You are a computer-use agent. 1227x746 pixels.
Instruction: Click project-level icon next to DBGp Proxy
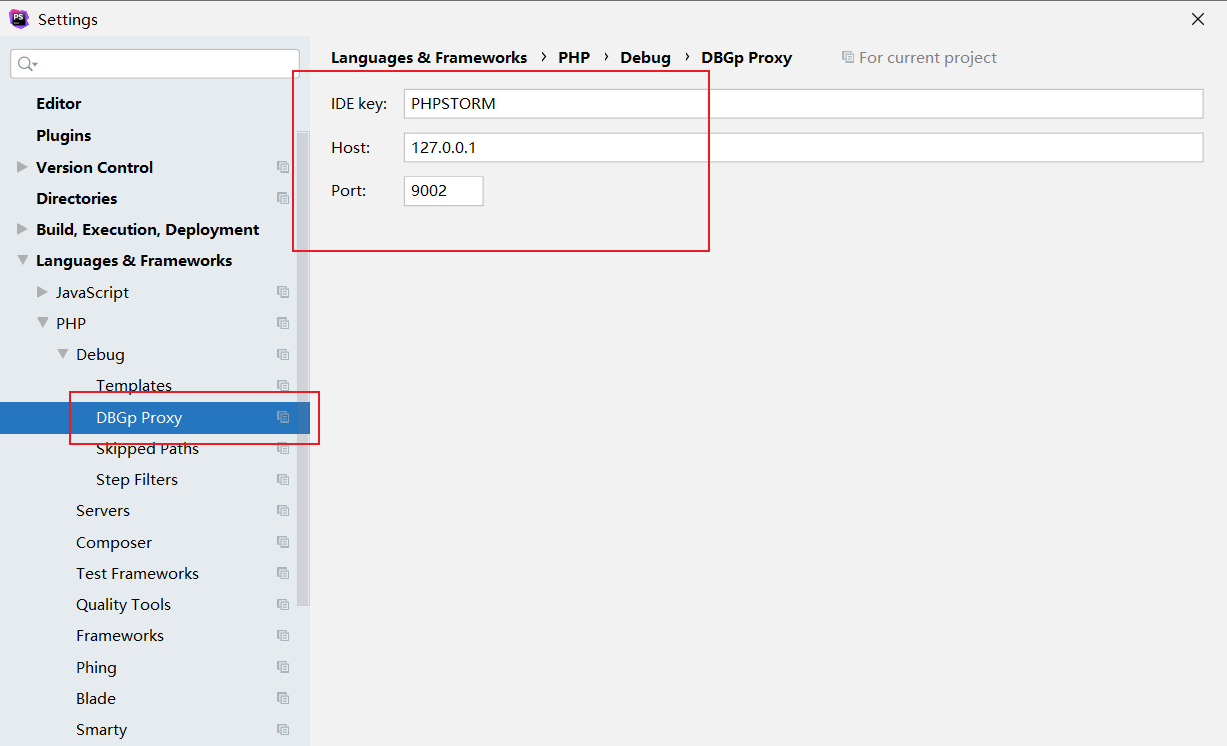click(x=283, y=417)
